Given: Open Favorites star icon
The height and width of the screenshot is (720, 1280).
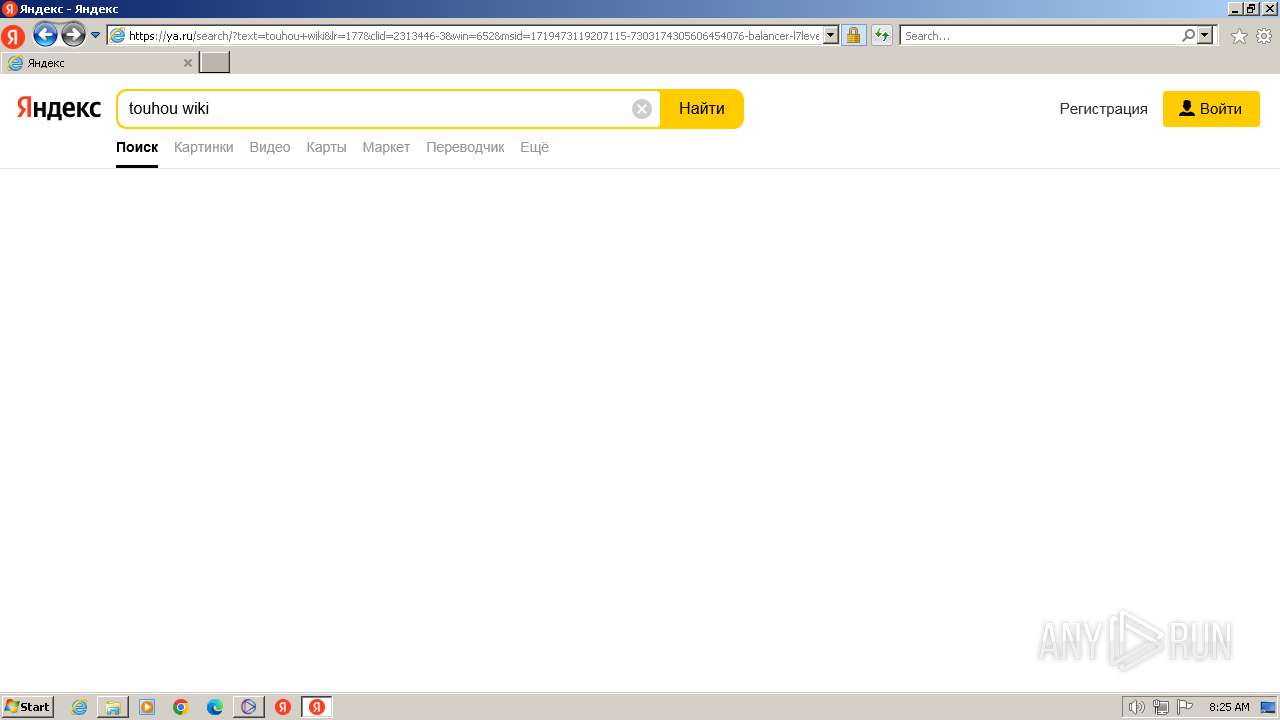Looking at the screenshot, I should (1239, 35).
